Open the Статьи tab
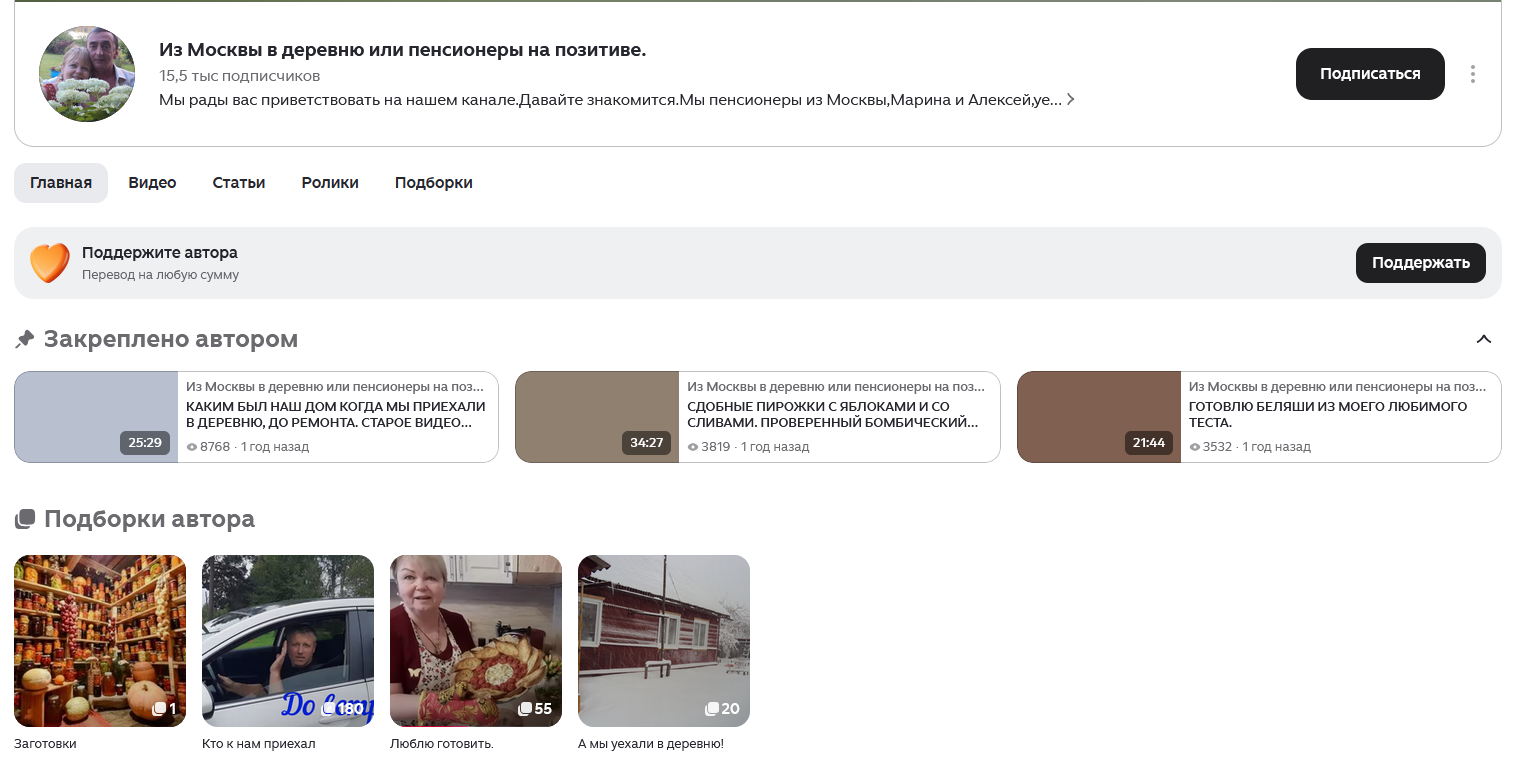 pyautogui.click(x=239, y=183)
